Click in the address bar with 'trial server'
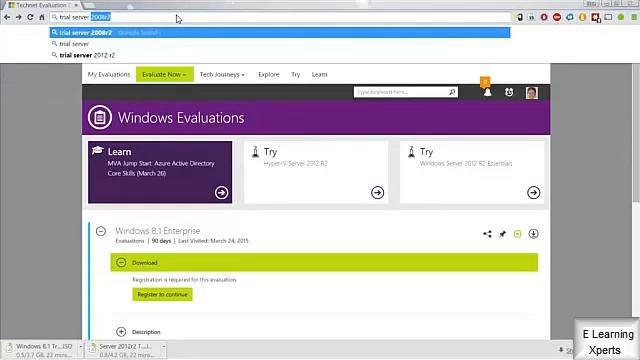640x360 pixels. click(x=280, y=17)
